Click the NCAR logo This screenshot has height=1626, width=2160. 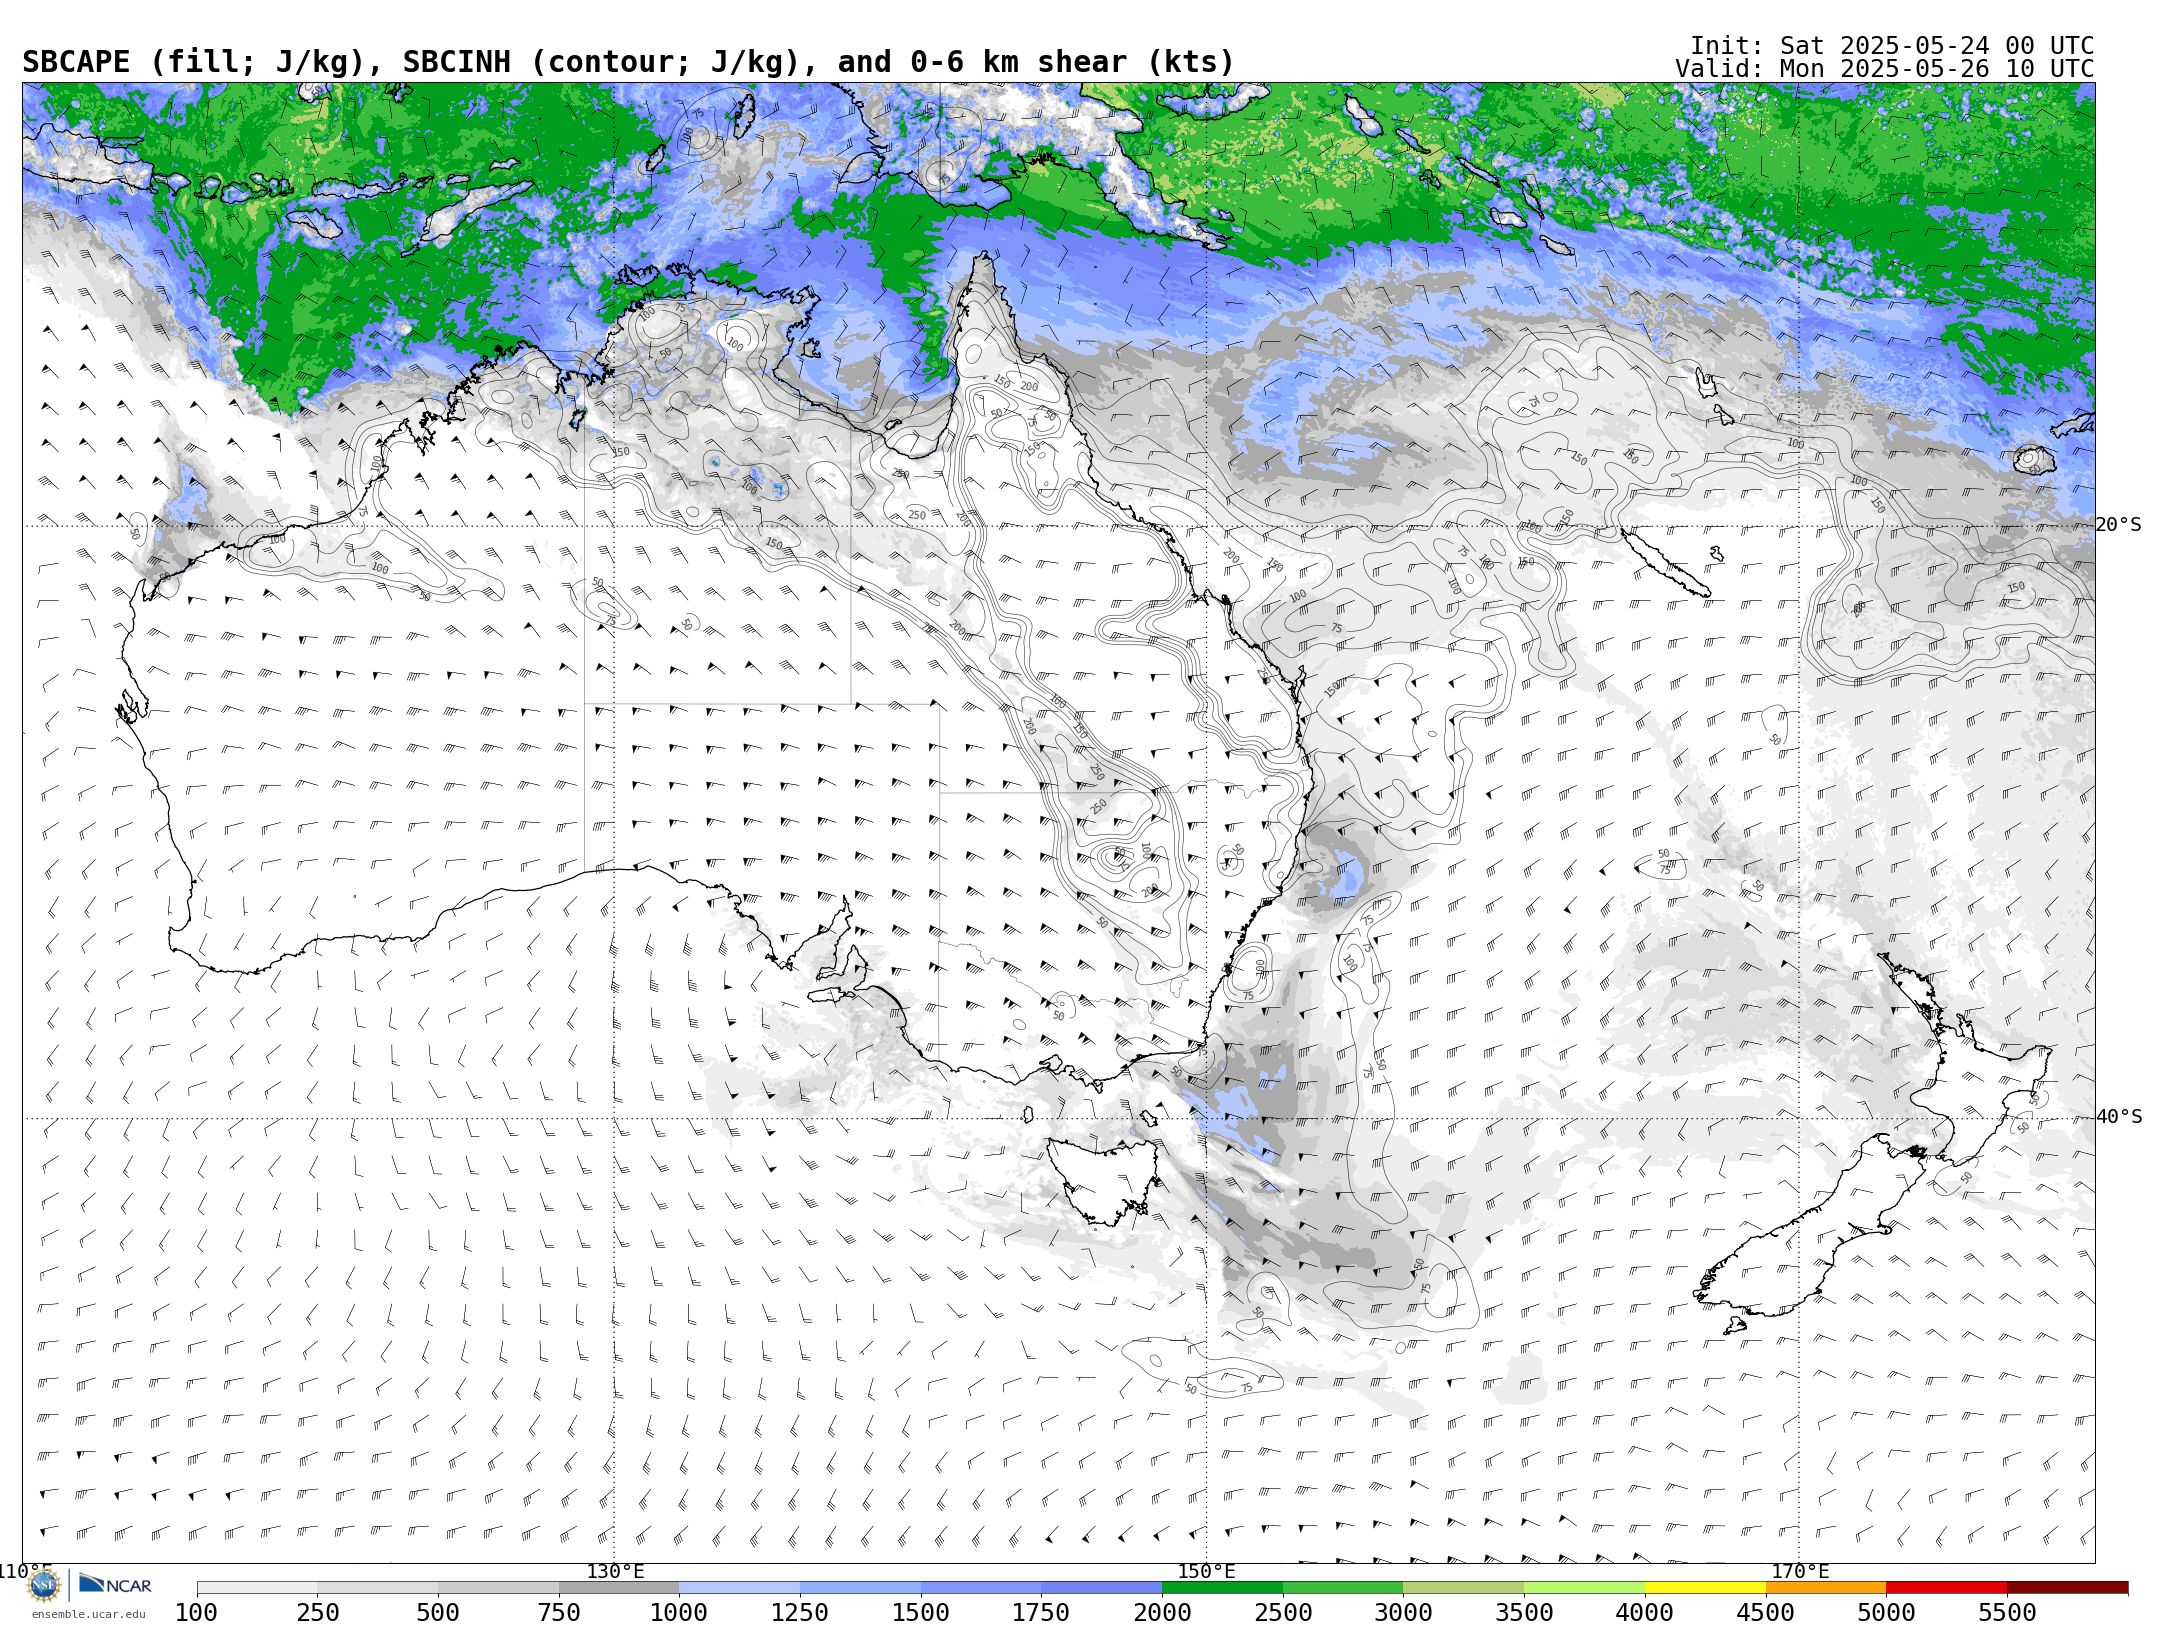click(x=115, y=1585)
